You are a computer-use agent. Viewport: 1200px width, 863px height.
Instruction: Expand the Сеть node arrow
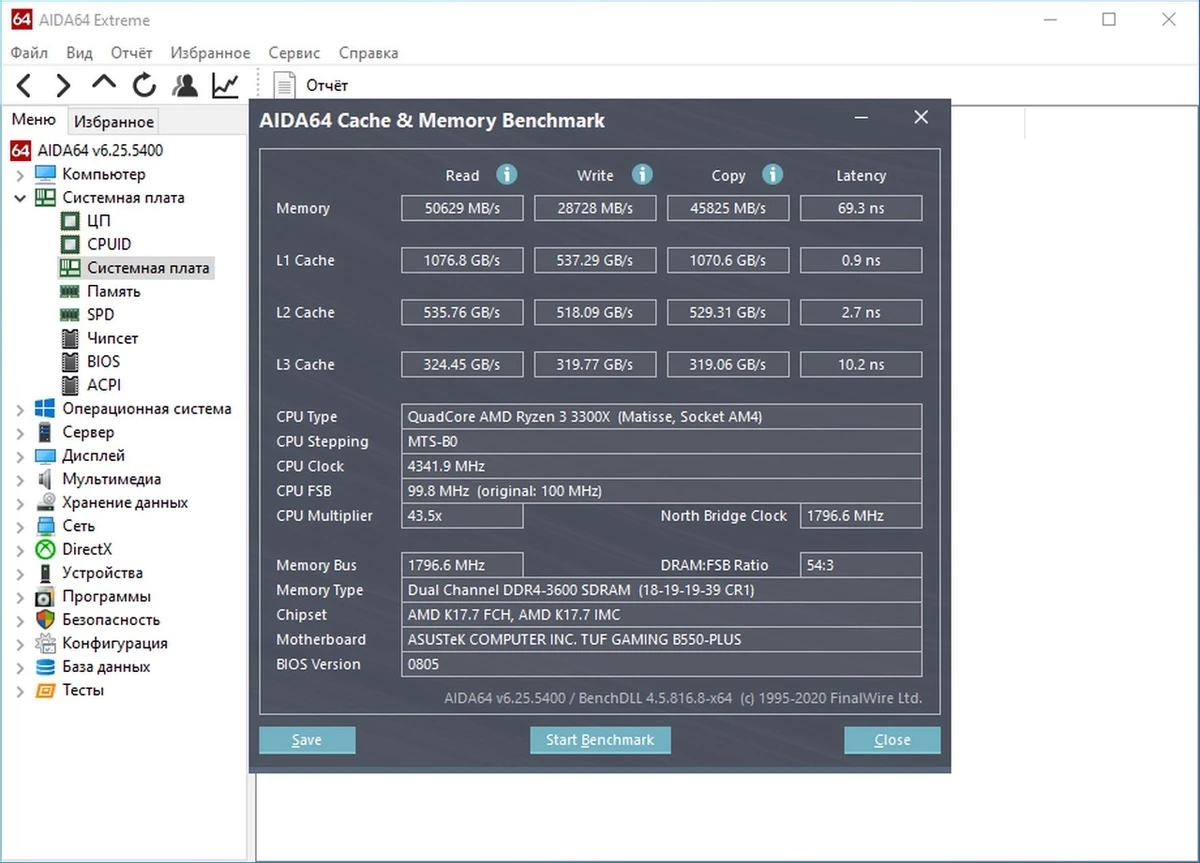(x=20, y=526)
